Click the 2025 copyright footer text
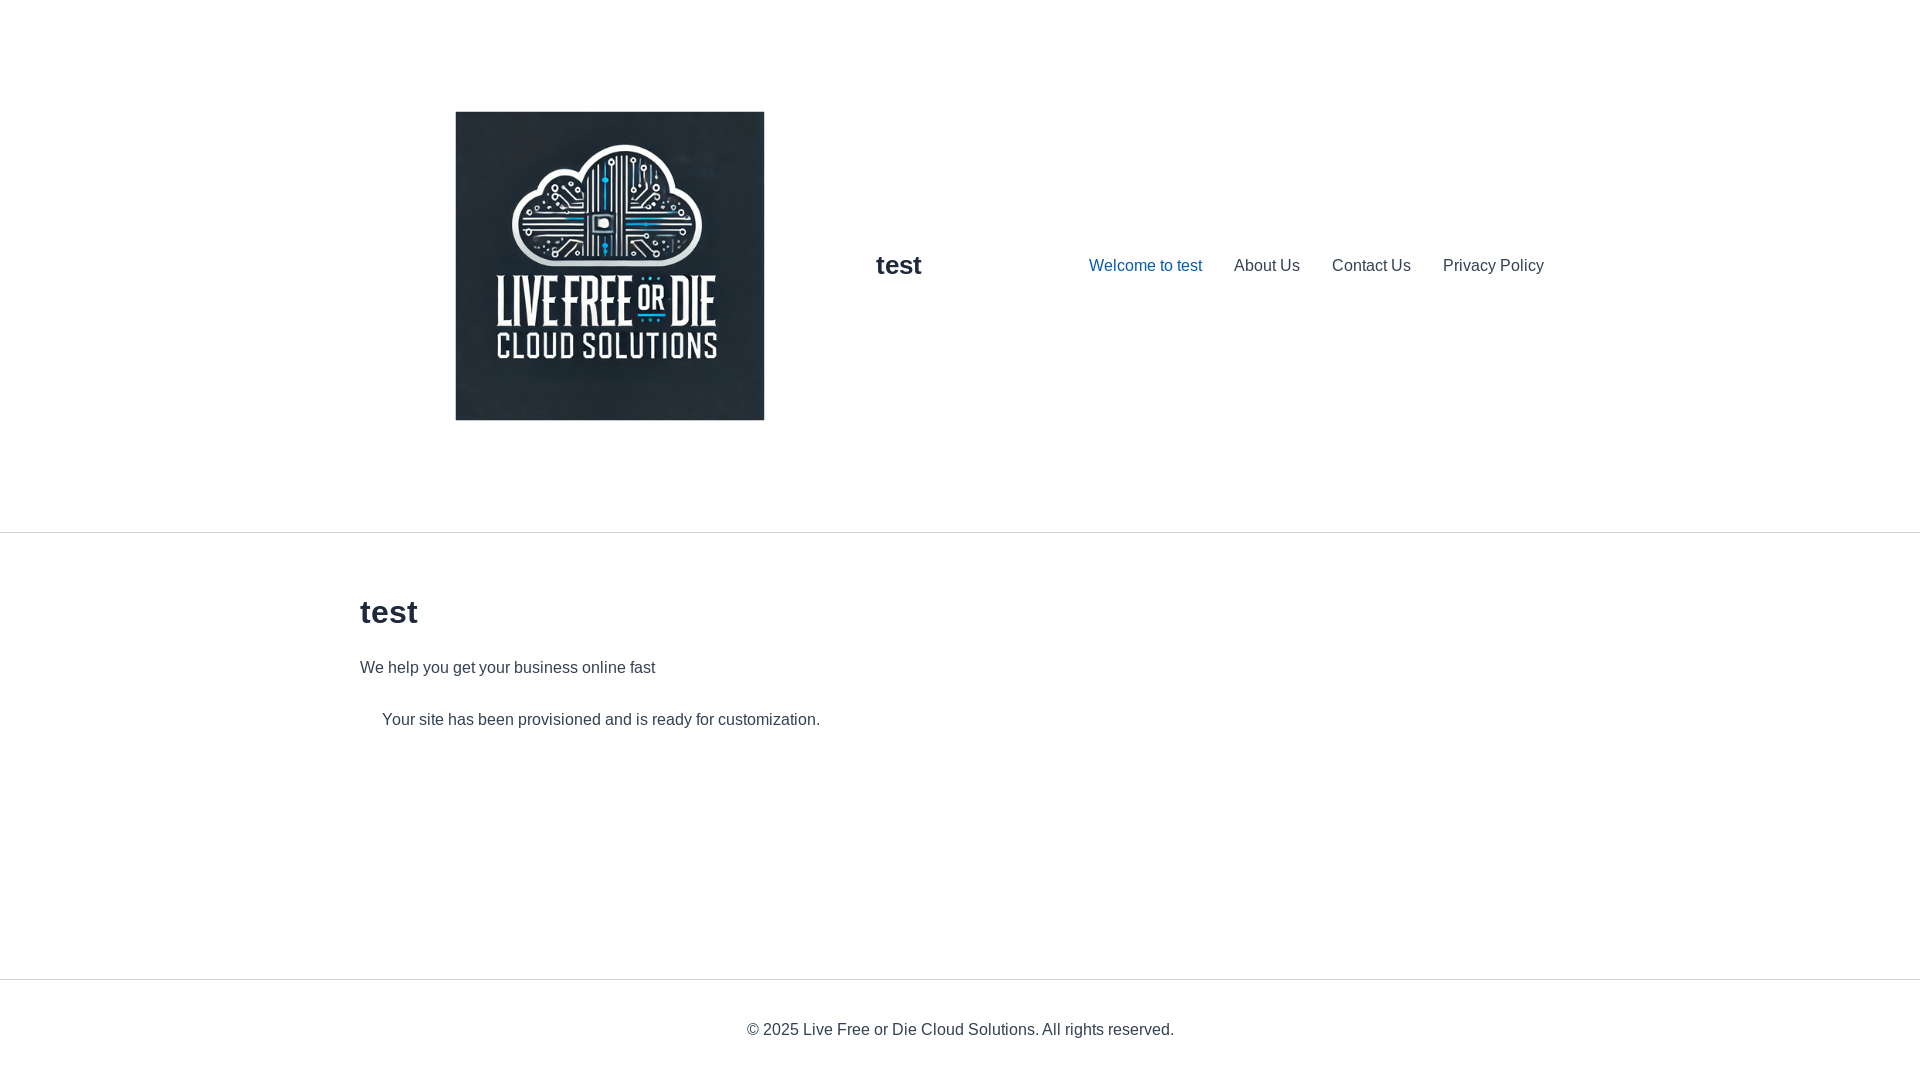1920x1080 pixels. pyautogui.click(x=960, y=1030)
